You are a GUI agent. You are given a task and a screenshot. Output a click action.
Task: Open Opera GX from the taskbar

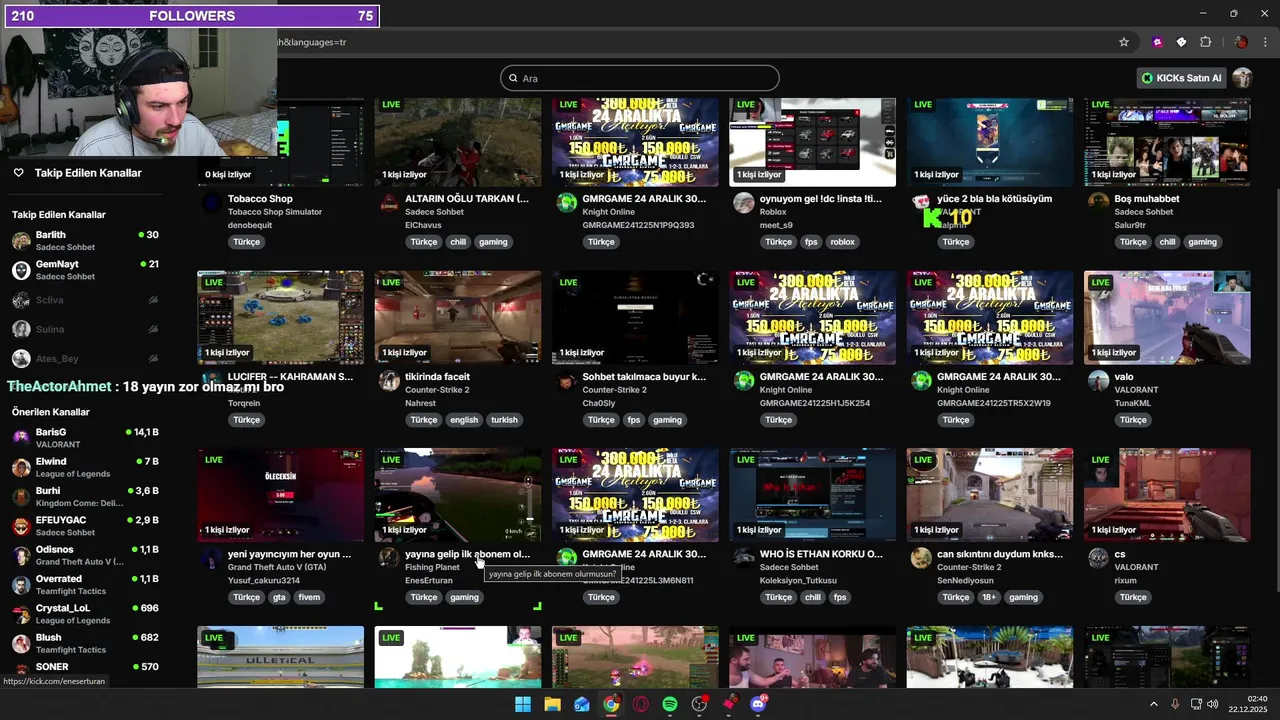point(640,704)
